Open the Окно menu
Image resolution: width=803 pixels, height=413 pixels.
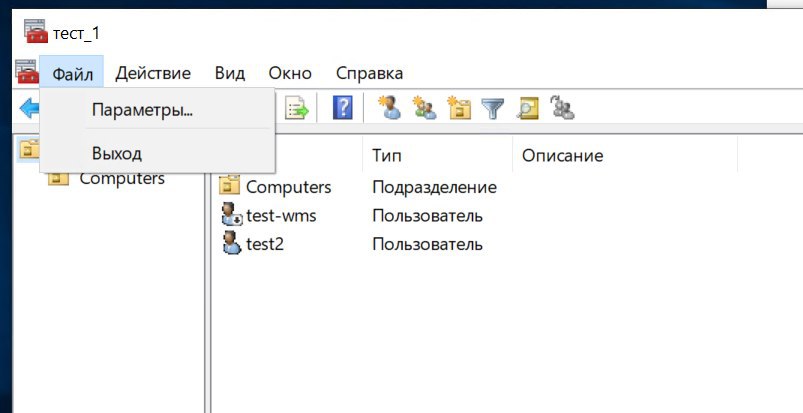(x=290, y=73)
